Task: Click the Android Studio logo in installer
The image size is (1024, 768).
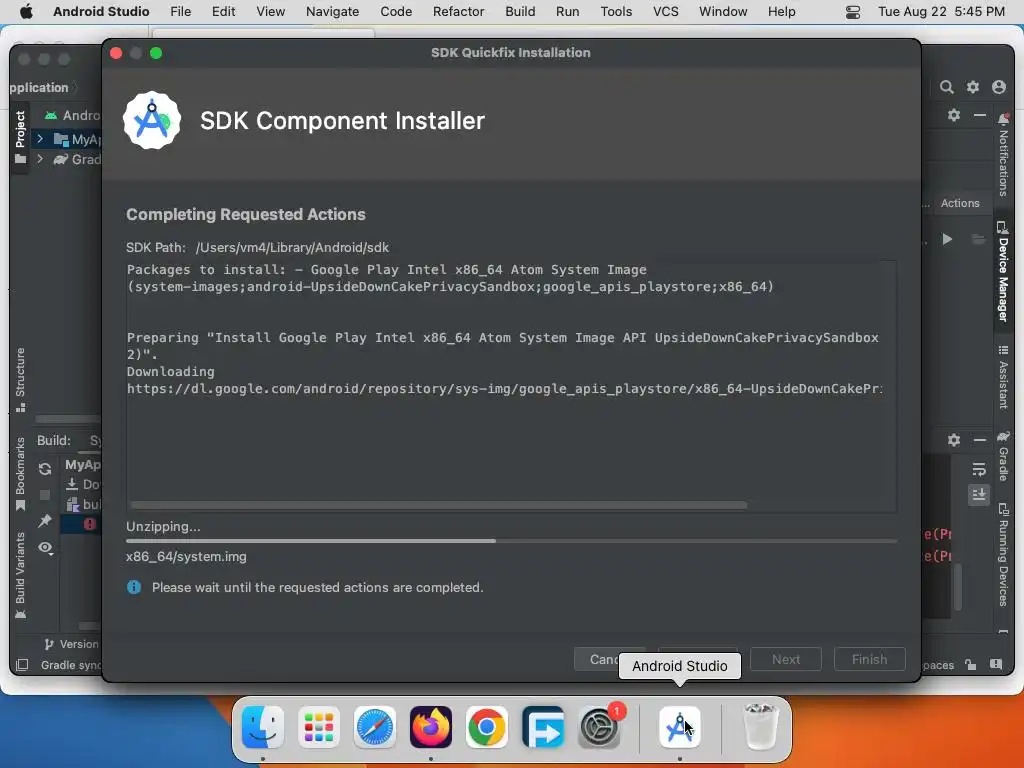Action: click(x=152, y=120)
